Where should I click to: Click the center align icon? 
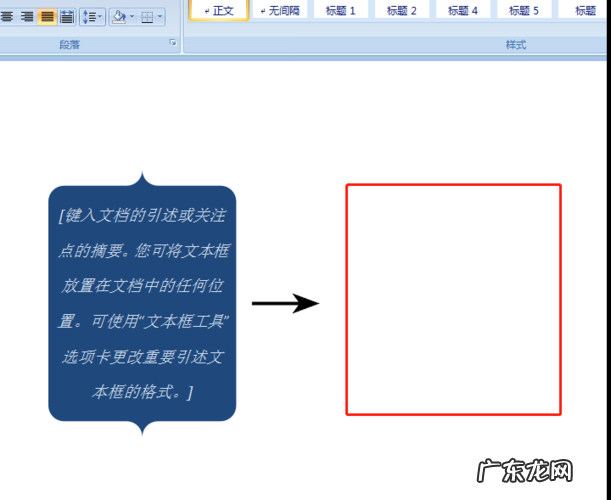pyautogui.click(x=8, y=16)
